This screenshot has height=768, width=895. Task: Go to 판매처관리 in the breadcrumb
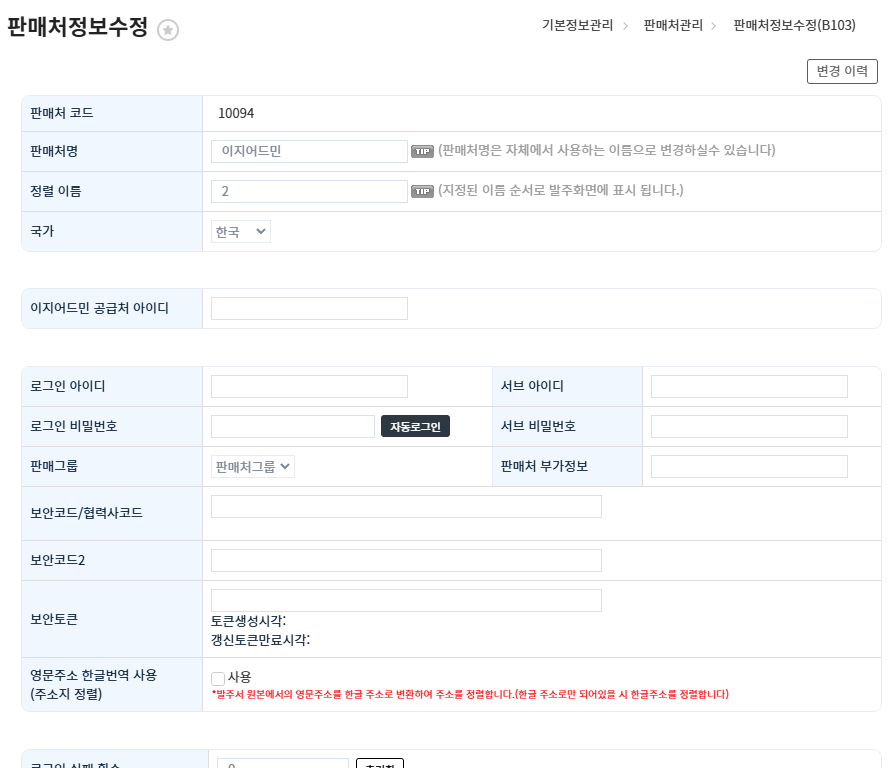[673, 25]
